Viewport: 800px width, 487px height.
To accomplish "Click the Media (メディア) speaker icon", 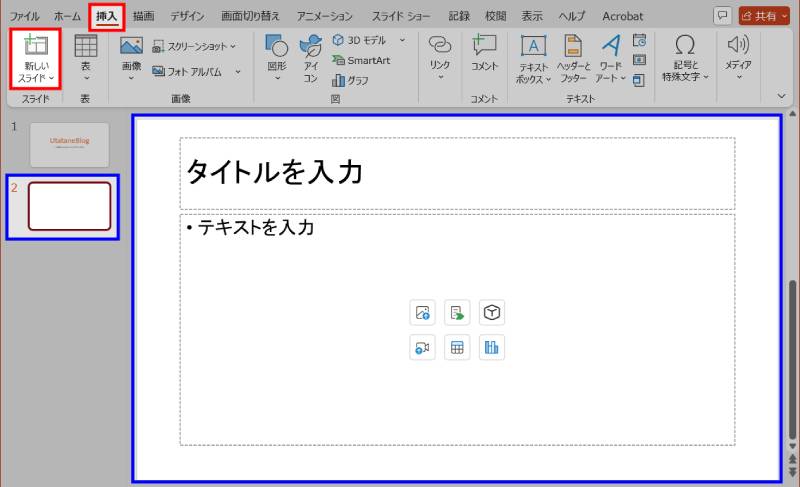I will [738, 45].
